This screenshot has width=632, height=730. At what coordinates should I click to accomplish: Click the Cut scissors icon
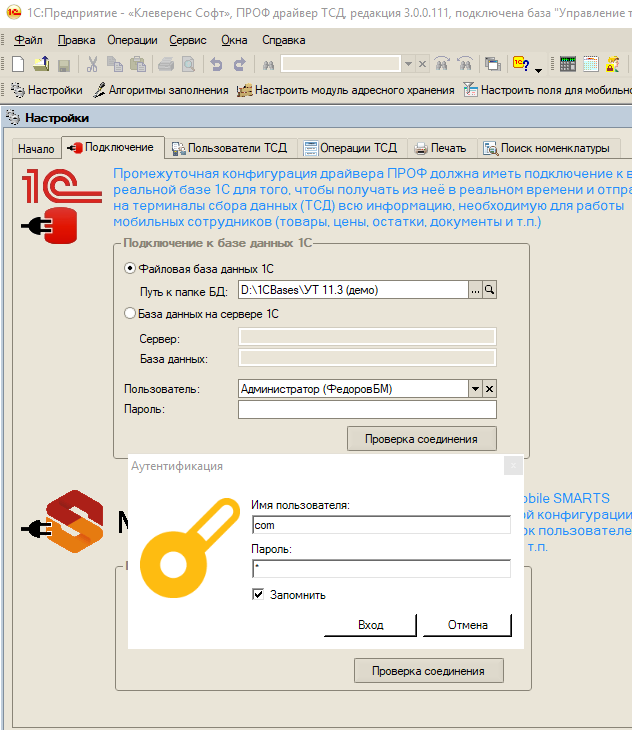click(92, 64)
